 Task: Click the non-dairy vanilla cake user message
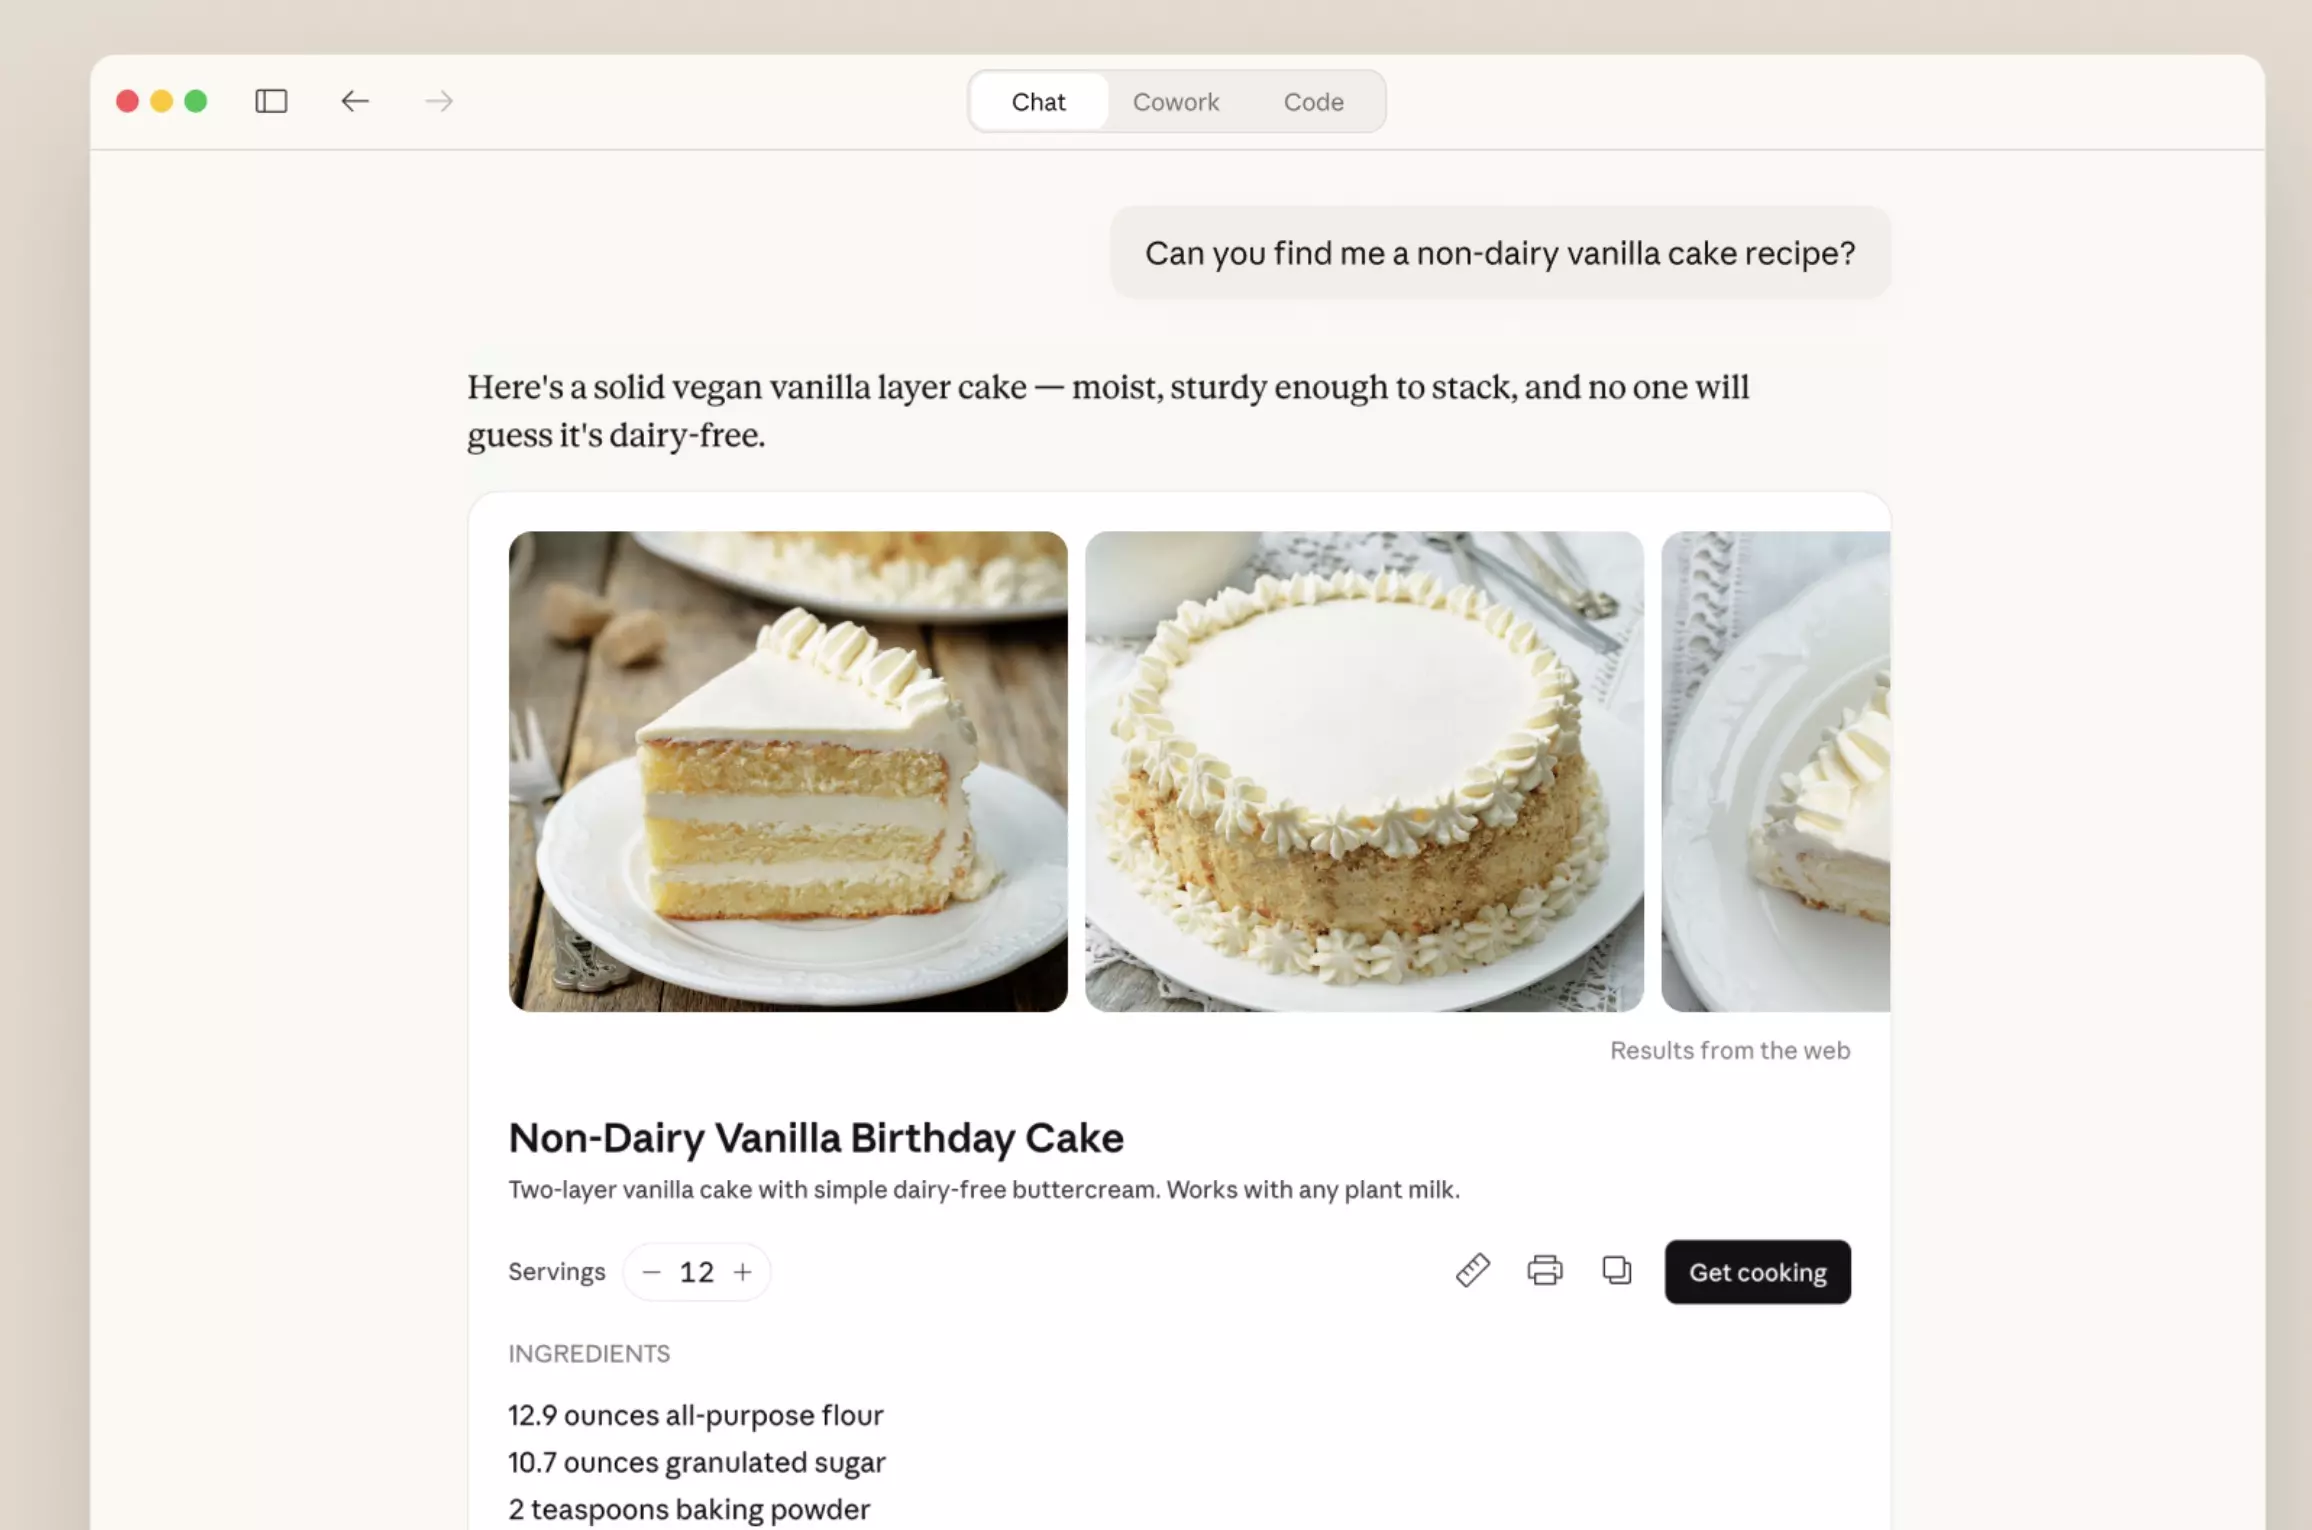[x=1499, y=253]
